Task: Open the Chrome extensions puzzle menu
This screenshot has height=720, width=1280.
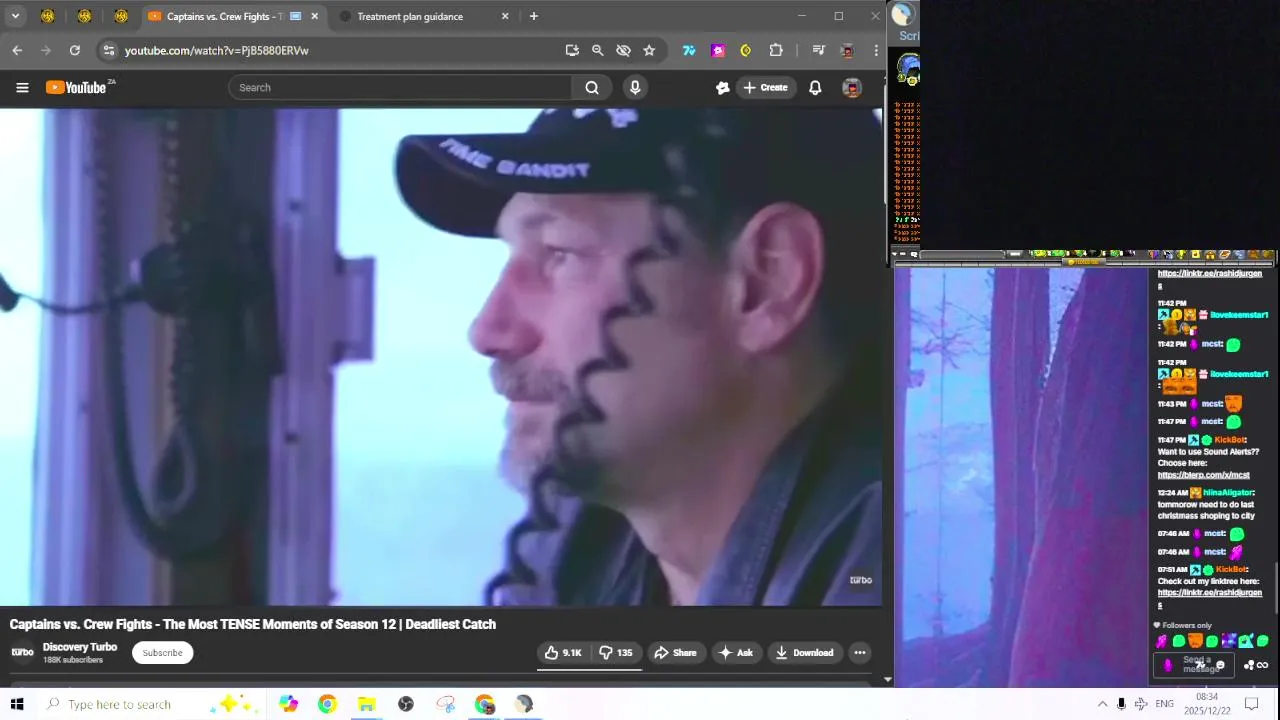Action: click(776, 50)
